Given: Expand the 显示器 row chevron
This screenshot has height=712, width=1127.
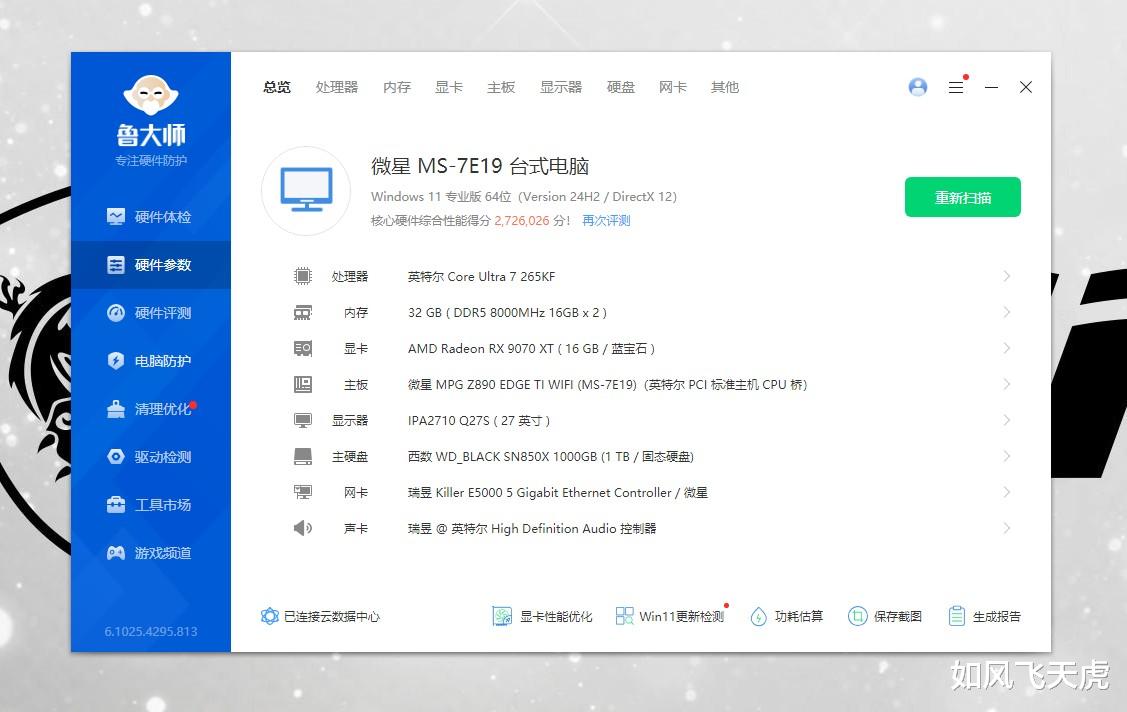Looking at the screenshot, I should (x=1006, y=420).
